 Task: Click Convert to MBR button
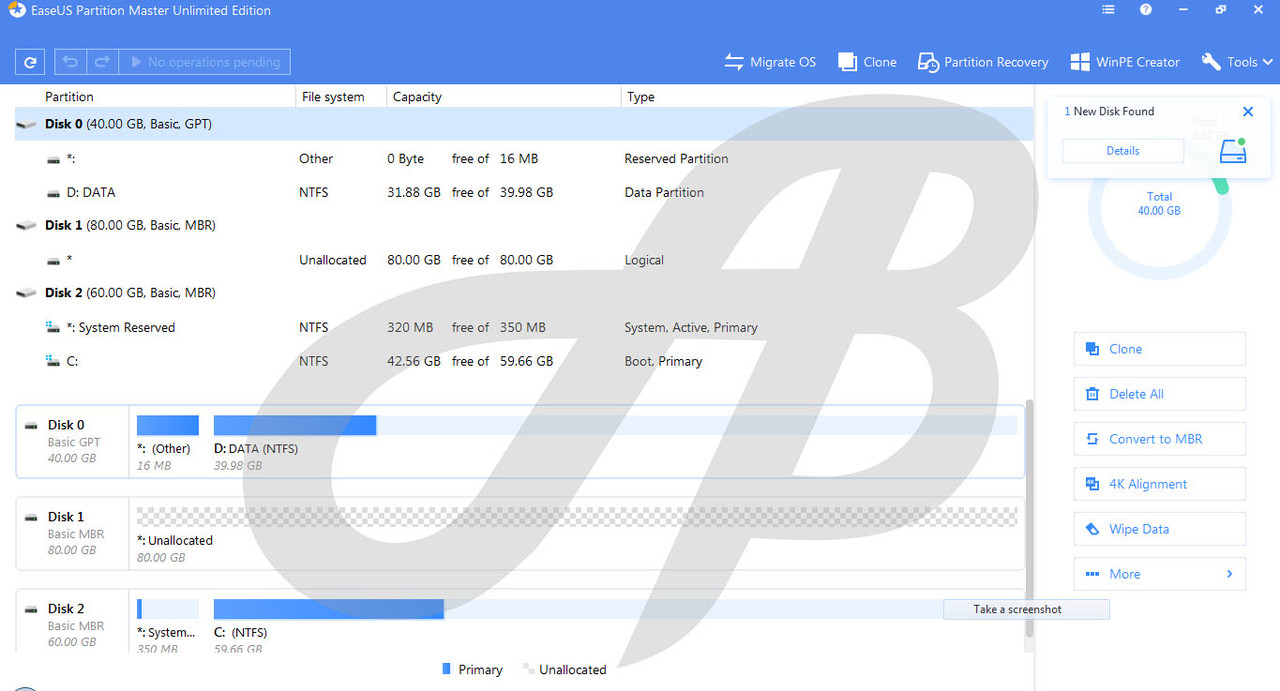[1159, 439]
